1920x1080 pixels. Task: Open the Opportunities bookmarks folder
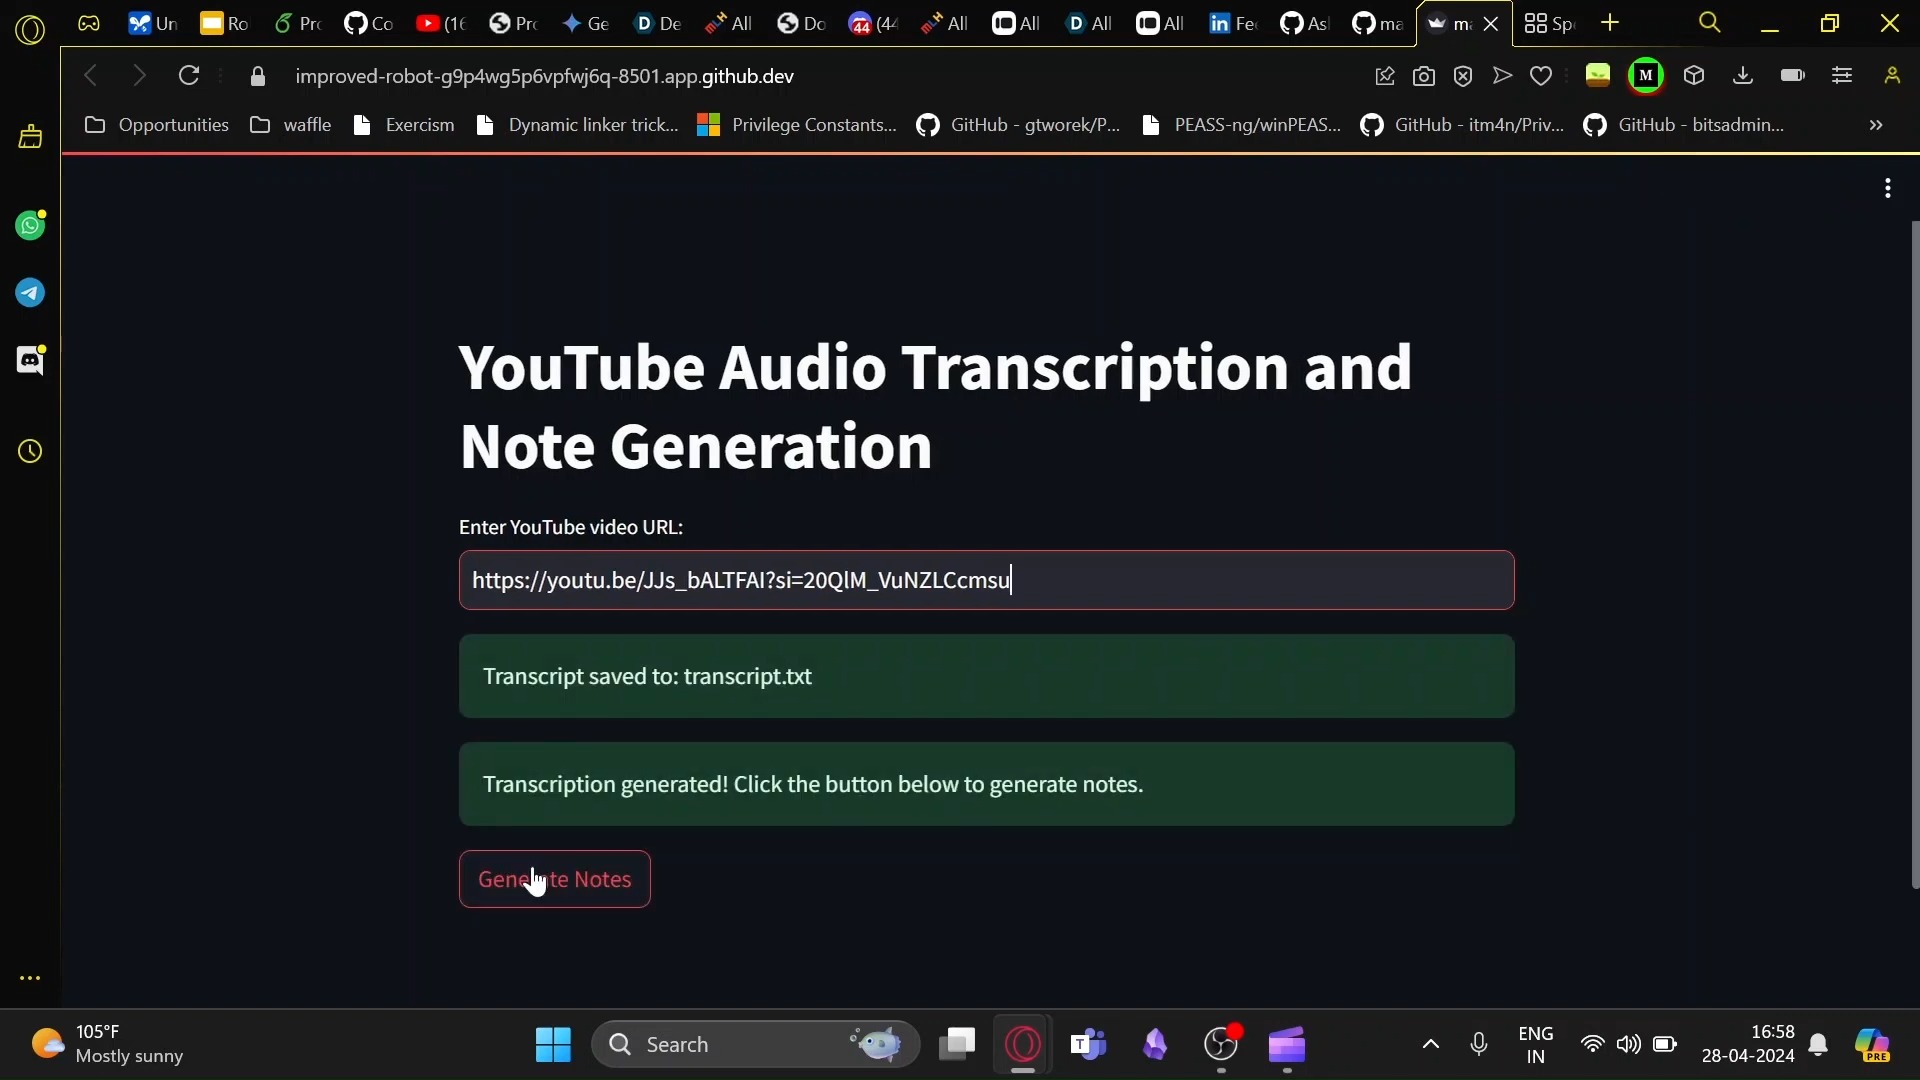(x=157, y=125)
